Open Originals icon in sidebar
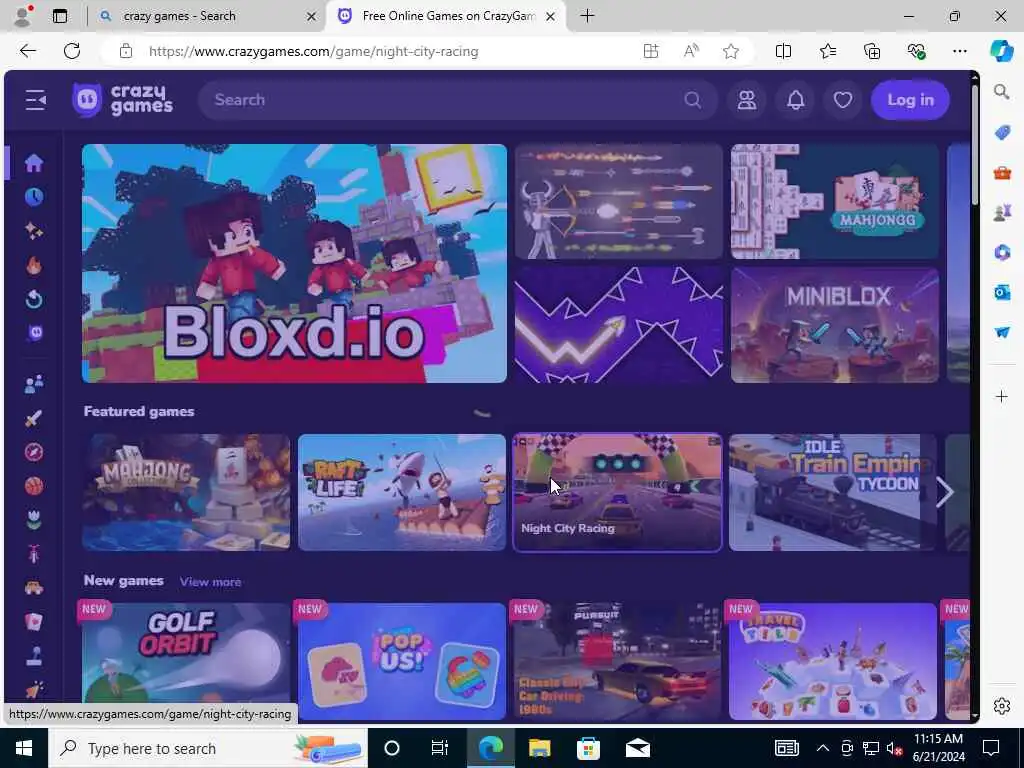1024x768 pixels. [35, 333]
